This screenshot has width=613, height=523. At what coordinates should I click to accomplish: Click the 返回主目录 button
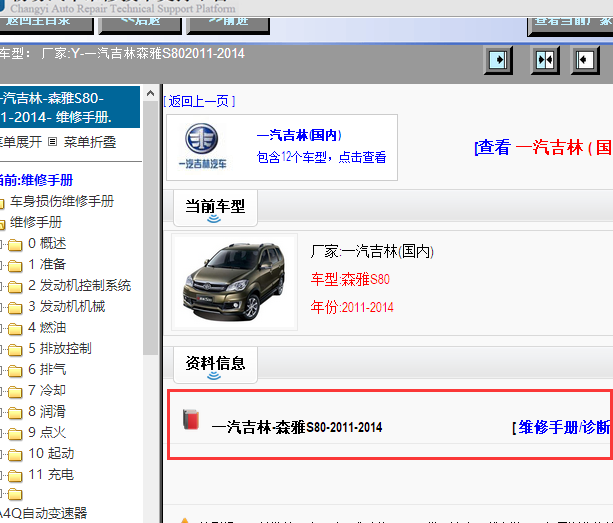pos(47,25)
